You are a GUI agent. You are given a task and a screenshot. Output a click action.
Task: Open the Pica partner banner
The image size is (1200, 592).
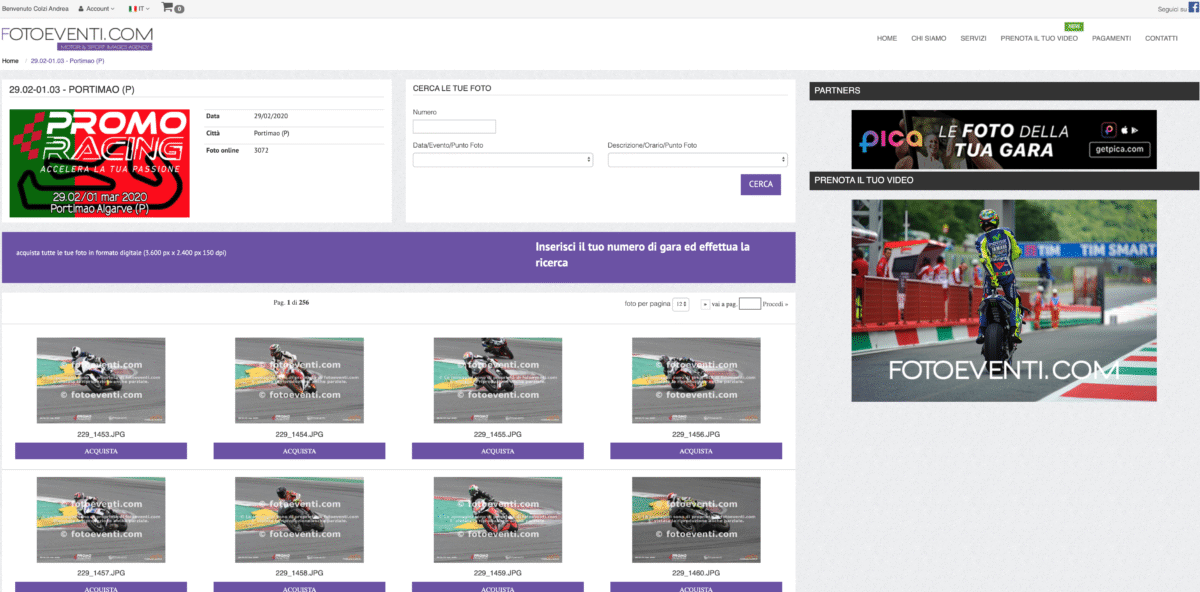tap(1003, 140)
